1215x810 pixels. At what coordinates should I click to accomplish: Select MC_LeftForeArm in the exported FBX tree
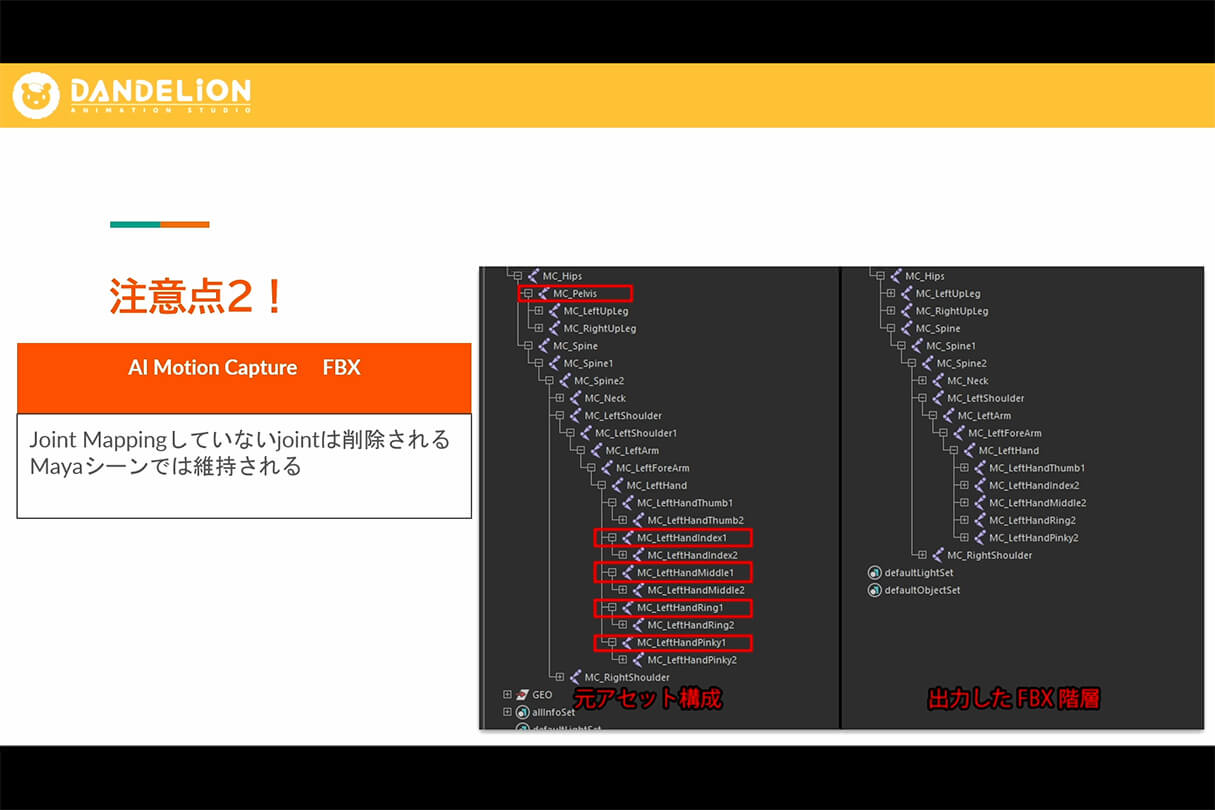[1005, 433]
